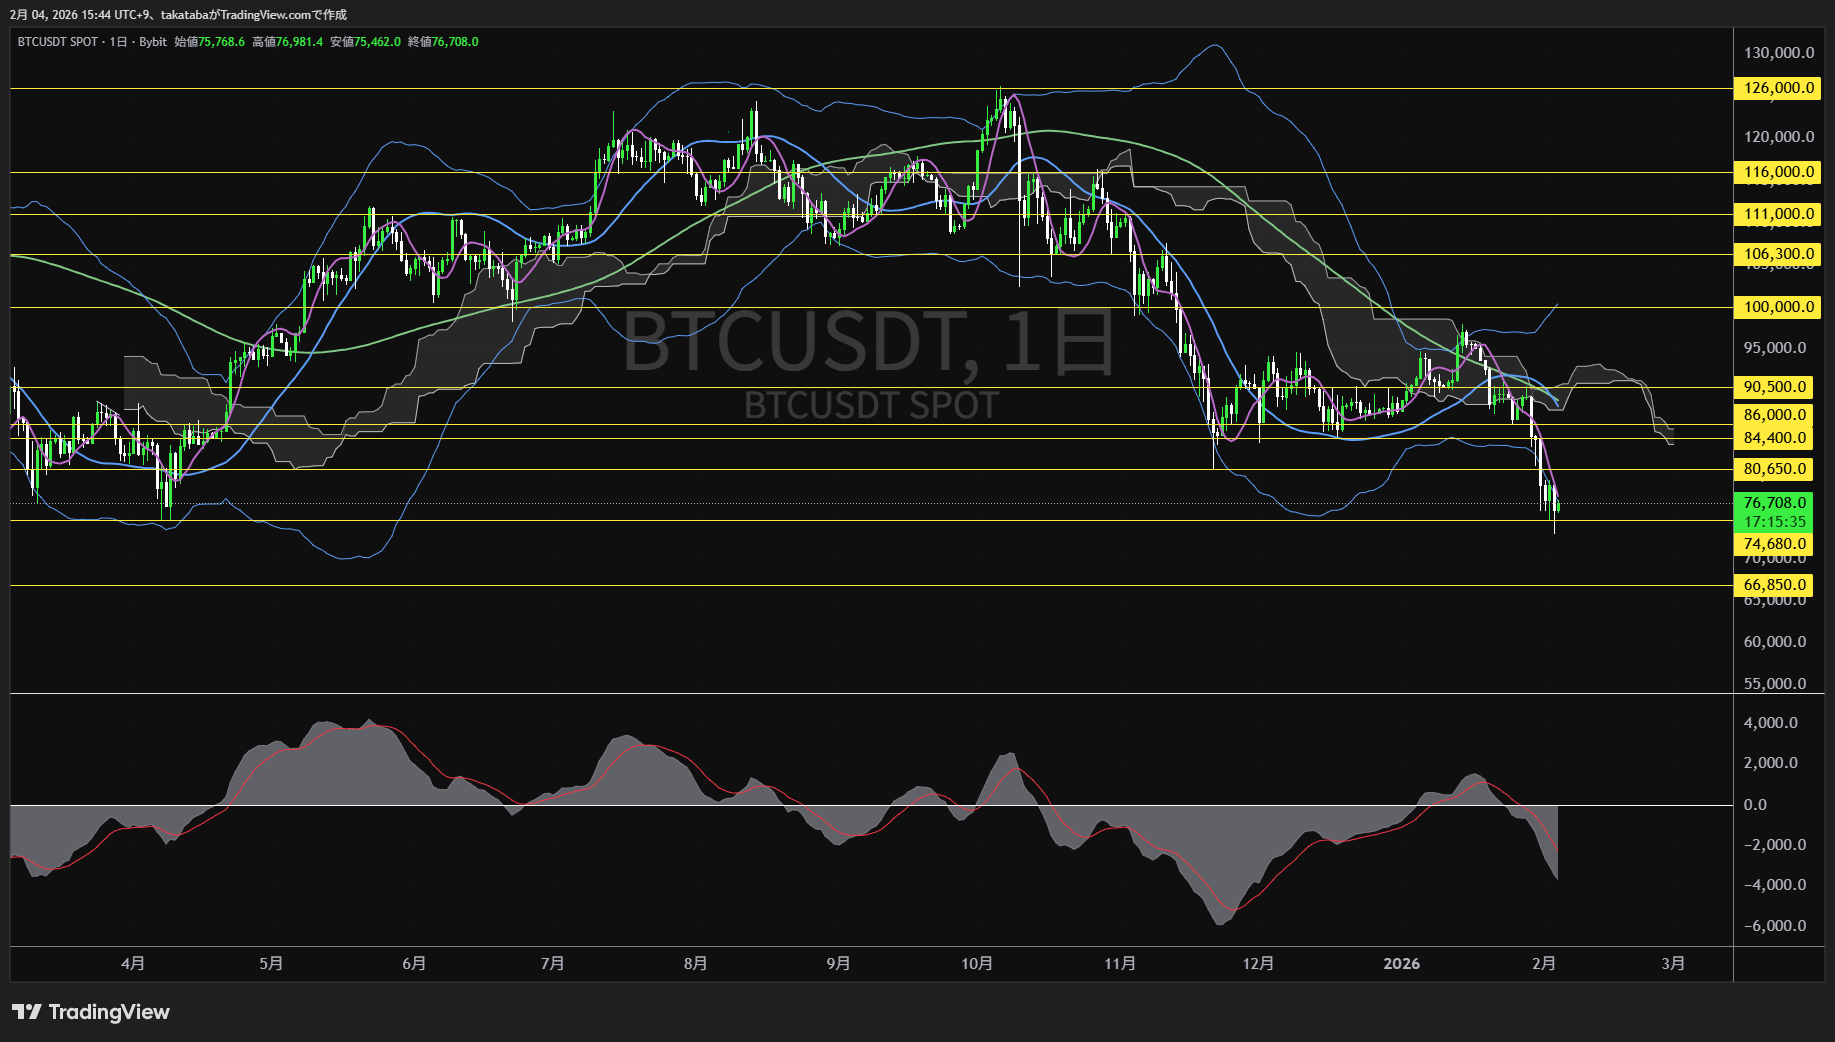The image size is (1835, 1042).
Task: Click the TradingView logo icon
Action: [27, 1012]
